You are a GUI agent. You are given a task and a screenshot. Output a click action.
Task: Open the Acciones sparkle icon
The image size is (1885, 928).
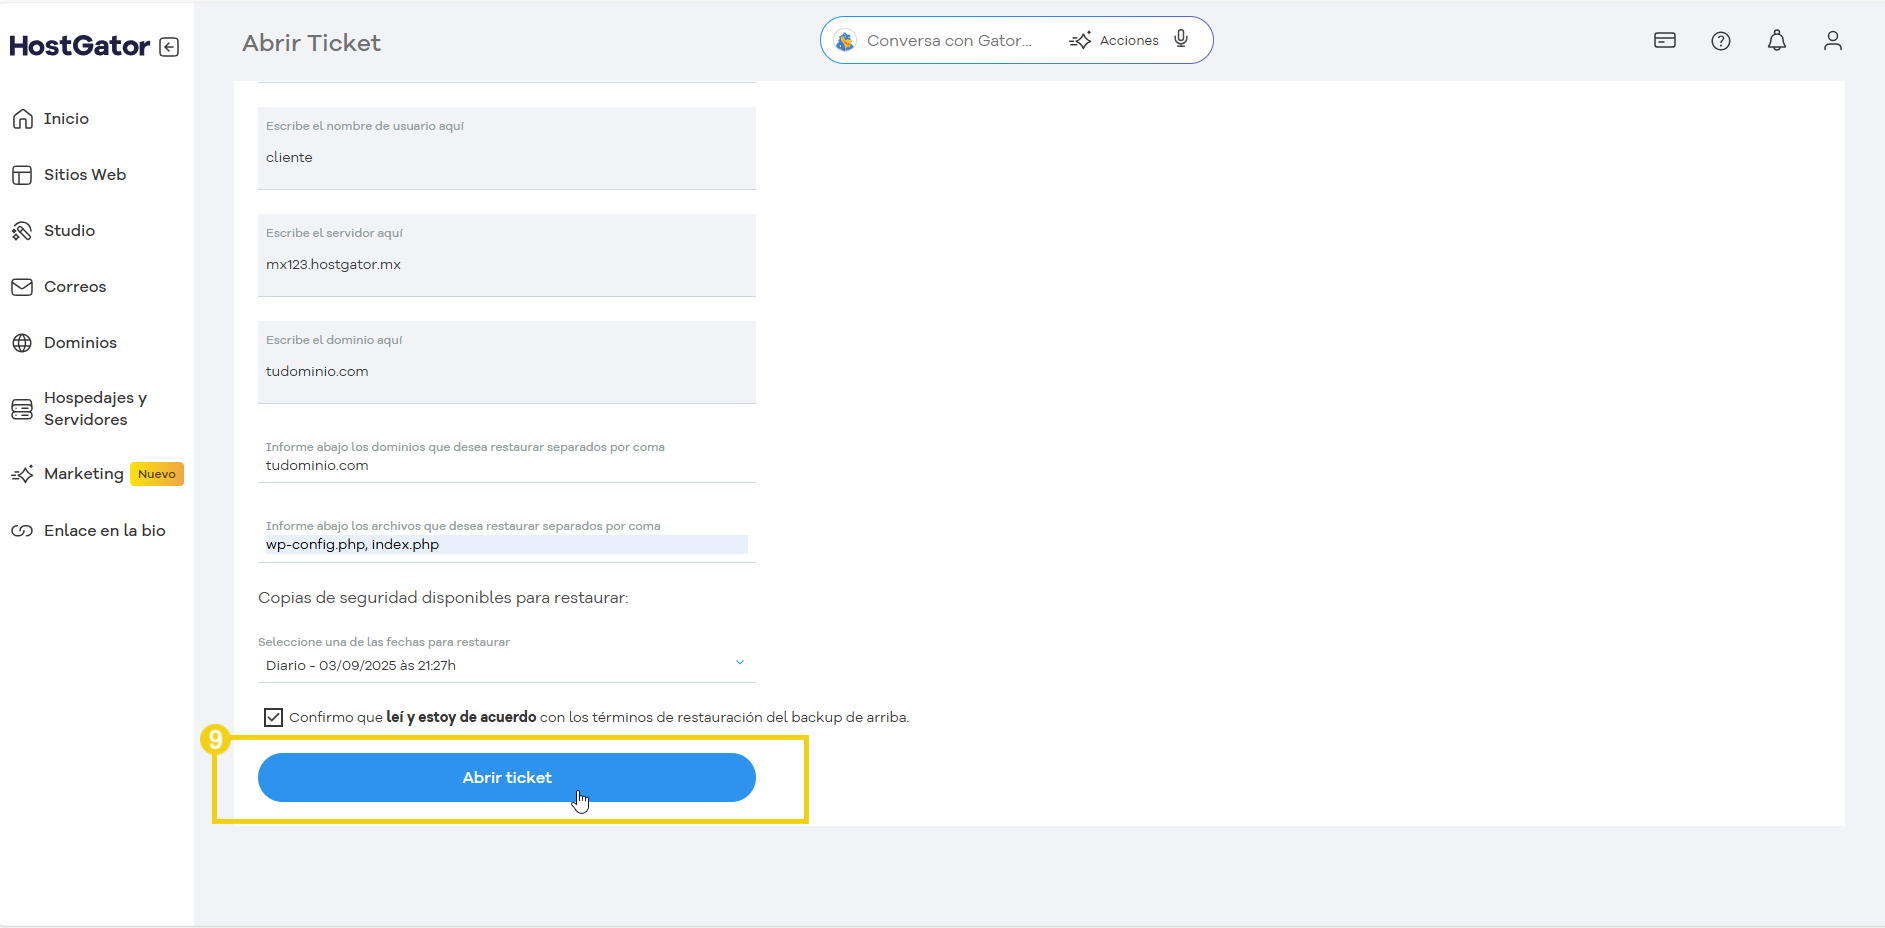(x=1082, y=40)
